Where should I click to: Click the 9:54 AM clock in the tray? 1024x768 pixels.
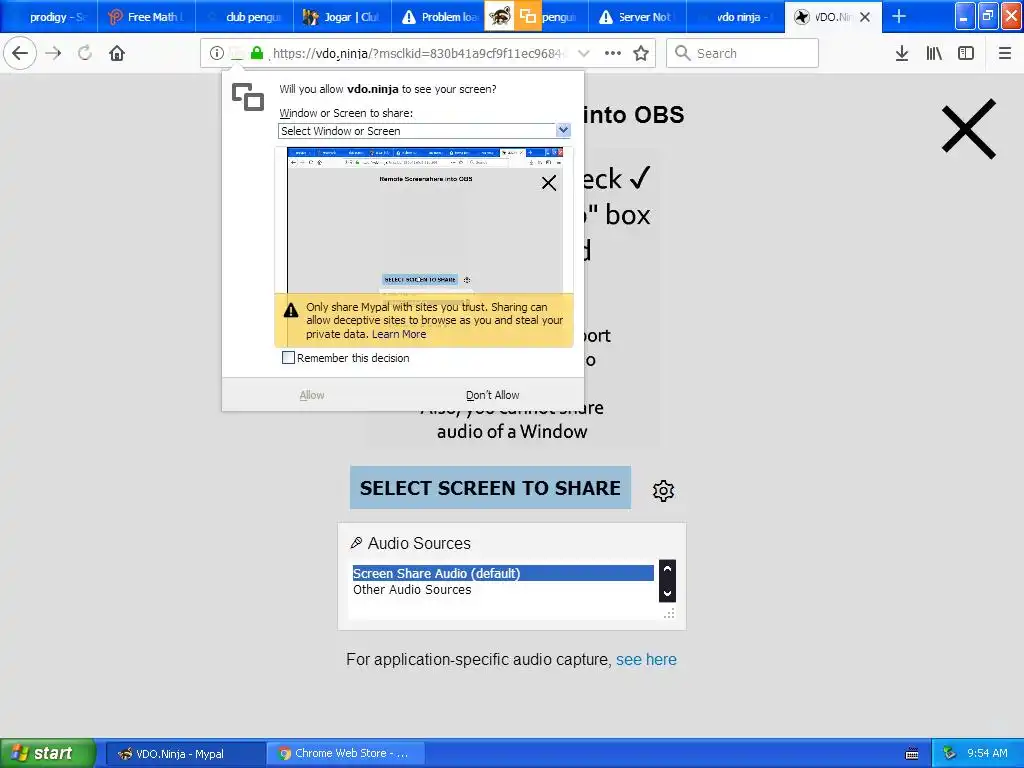pos(987,753)
